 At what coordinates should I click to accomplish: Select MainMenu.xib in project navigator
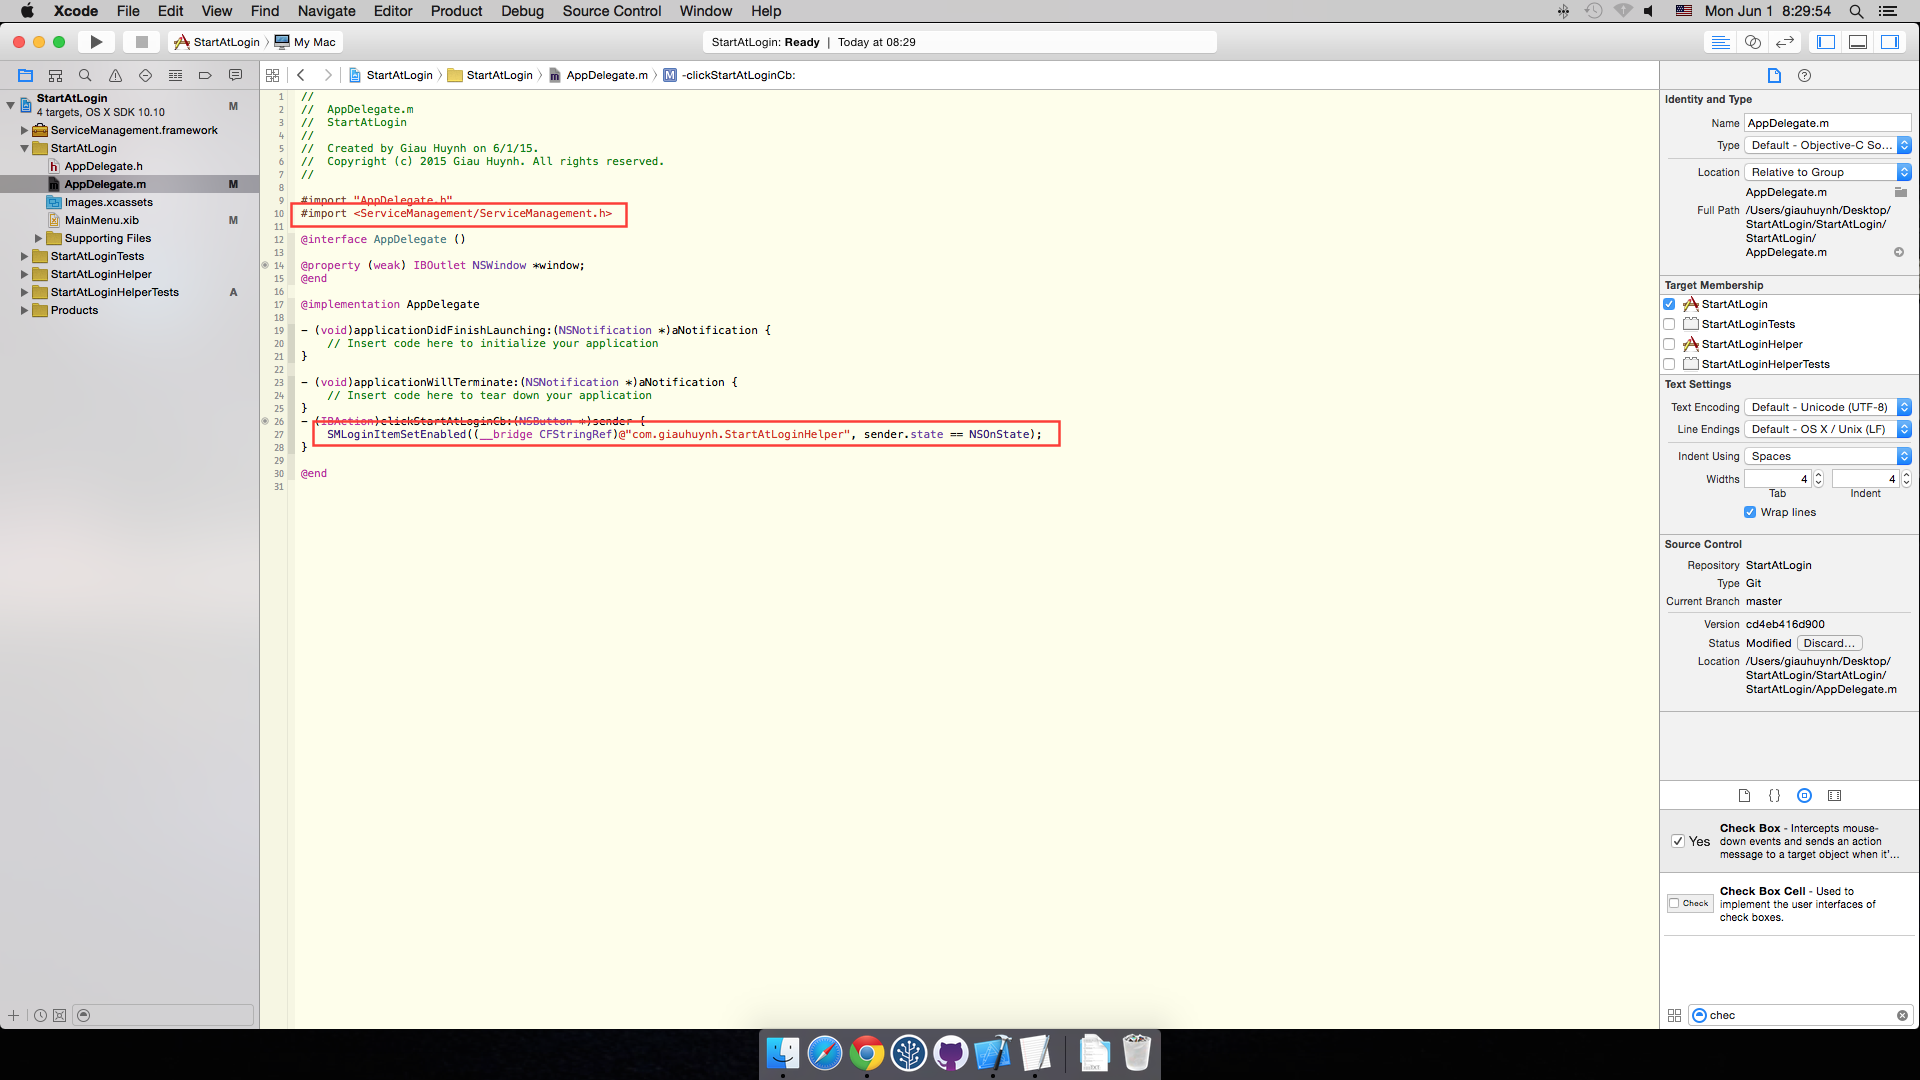(102, 220)
